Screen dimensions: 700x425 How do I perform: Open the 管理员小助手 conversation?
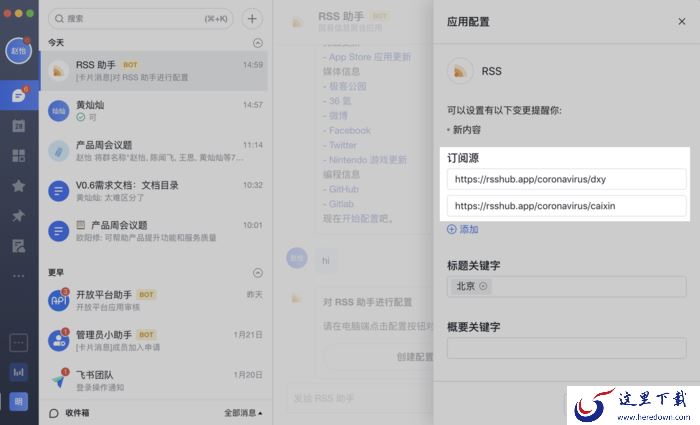[x=154, y=341]
